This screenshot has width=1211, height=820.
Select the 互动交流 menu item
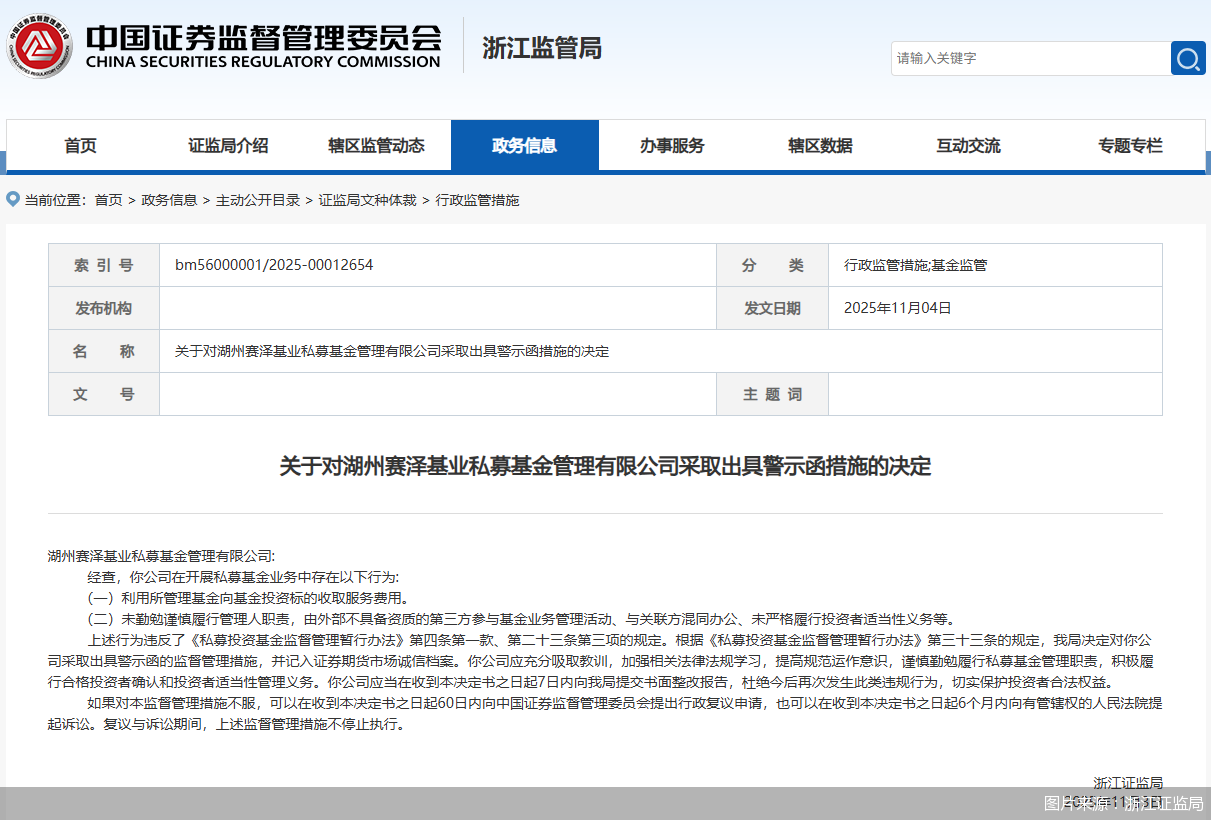click(968, 145)
